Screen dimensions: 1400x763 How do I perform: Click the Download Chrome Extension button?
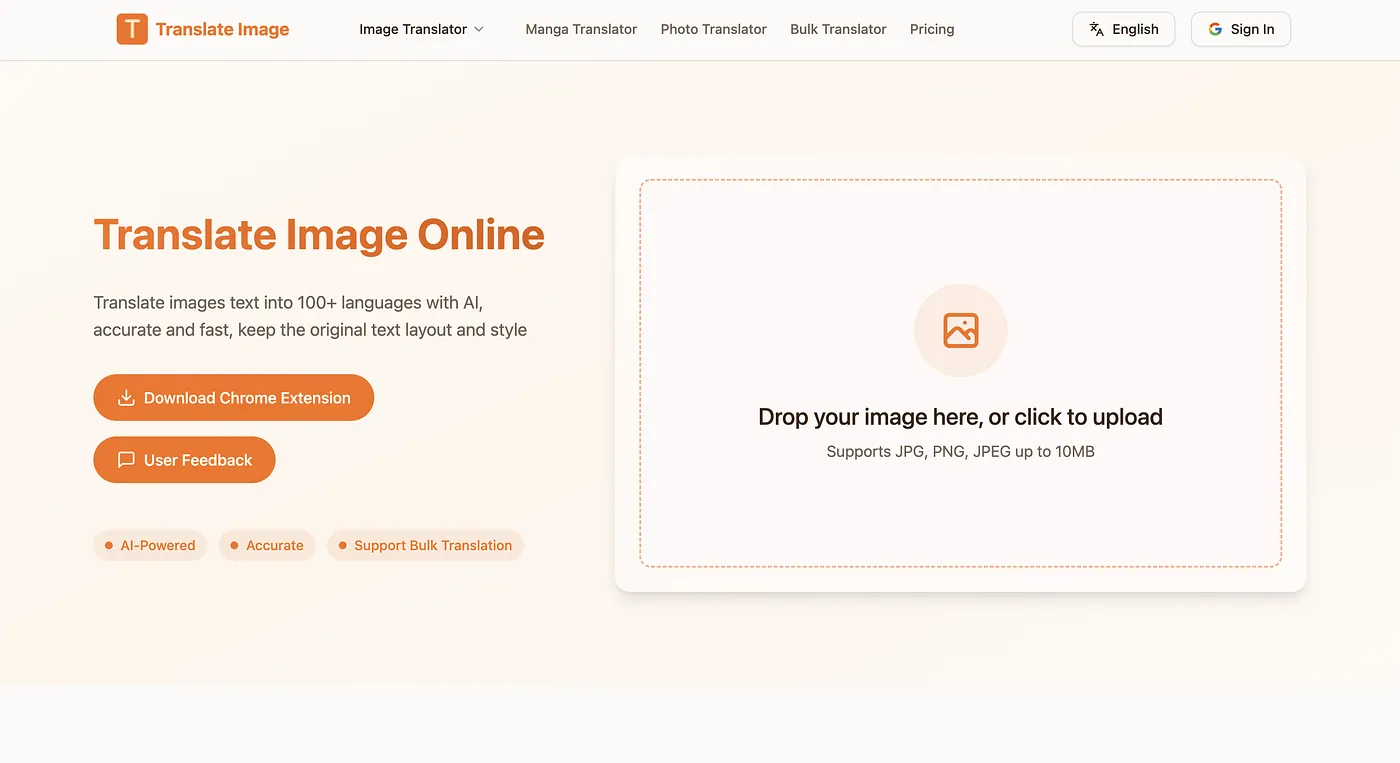pos(234,398)
